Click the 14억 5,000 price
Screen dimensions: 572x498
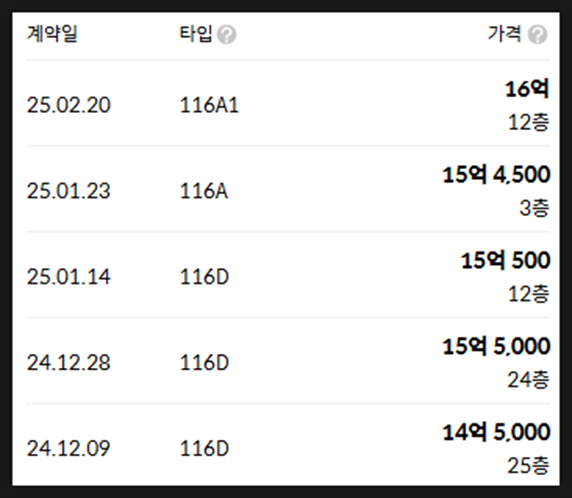496,432
